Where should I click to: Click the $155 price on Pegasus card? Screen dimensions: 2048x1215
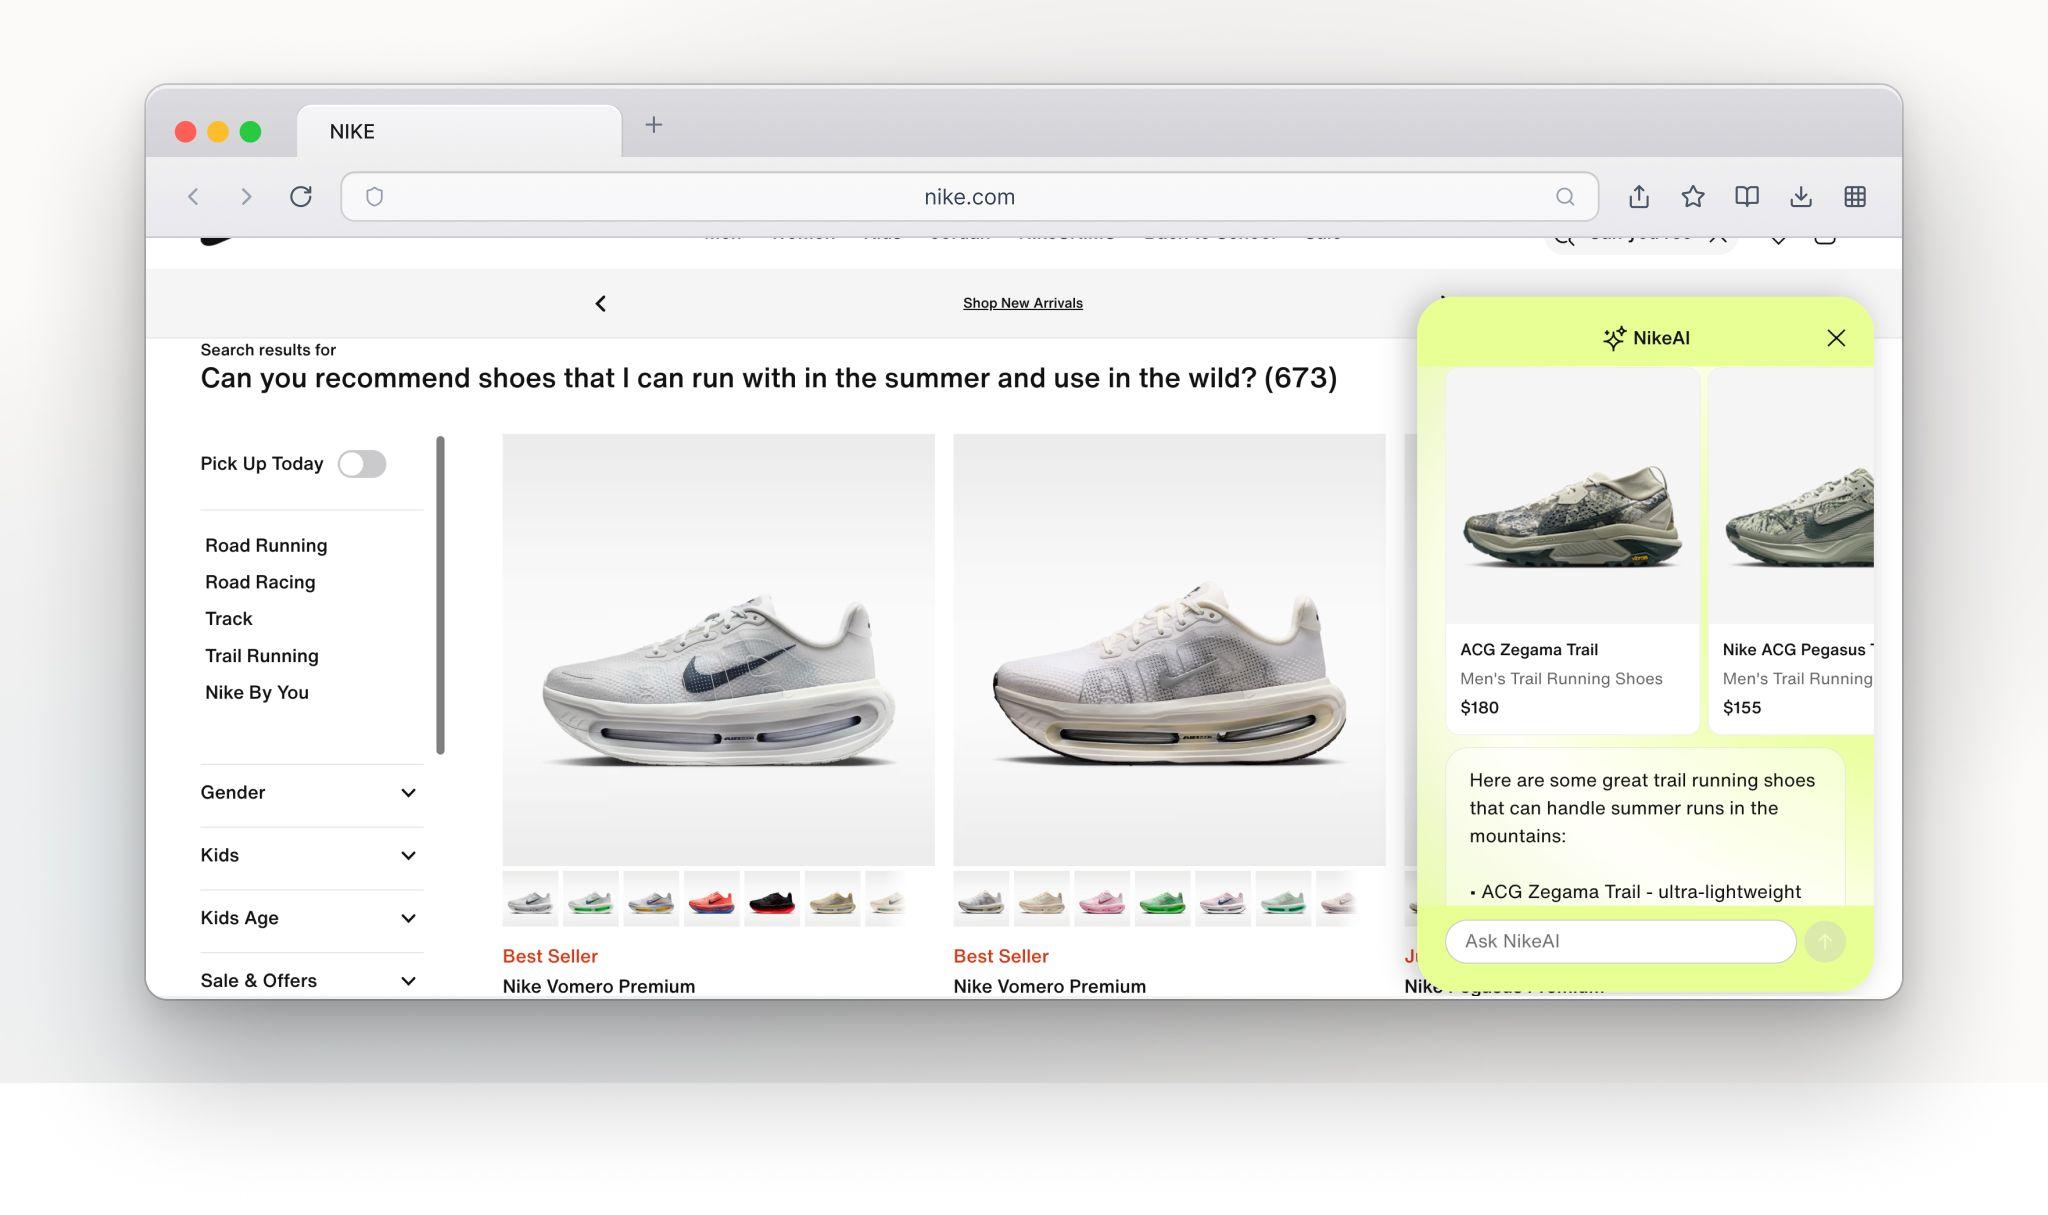pos(1742,708)
